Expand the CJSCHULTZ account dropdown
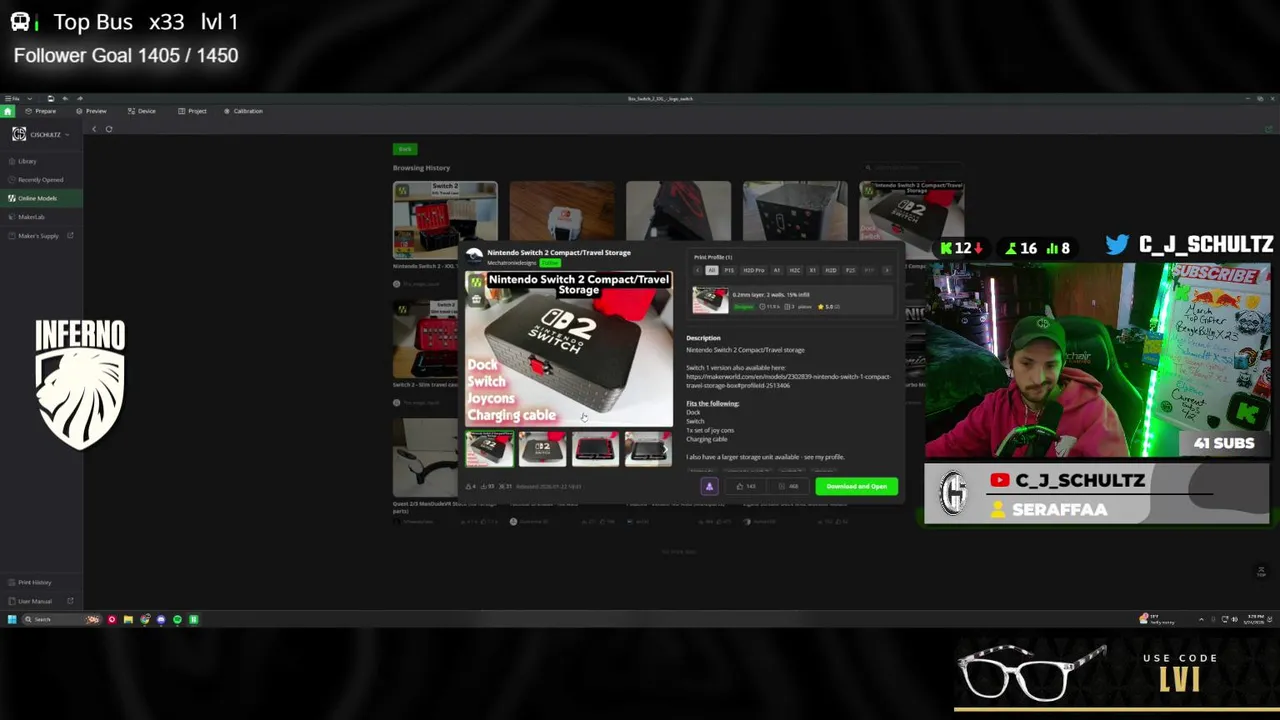The width and height of the screenshot is (1280, 720). (x=66, y=135)
